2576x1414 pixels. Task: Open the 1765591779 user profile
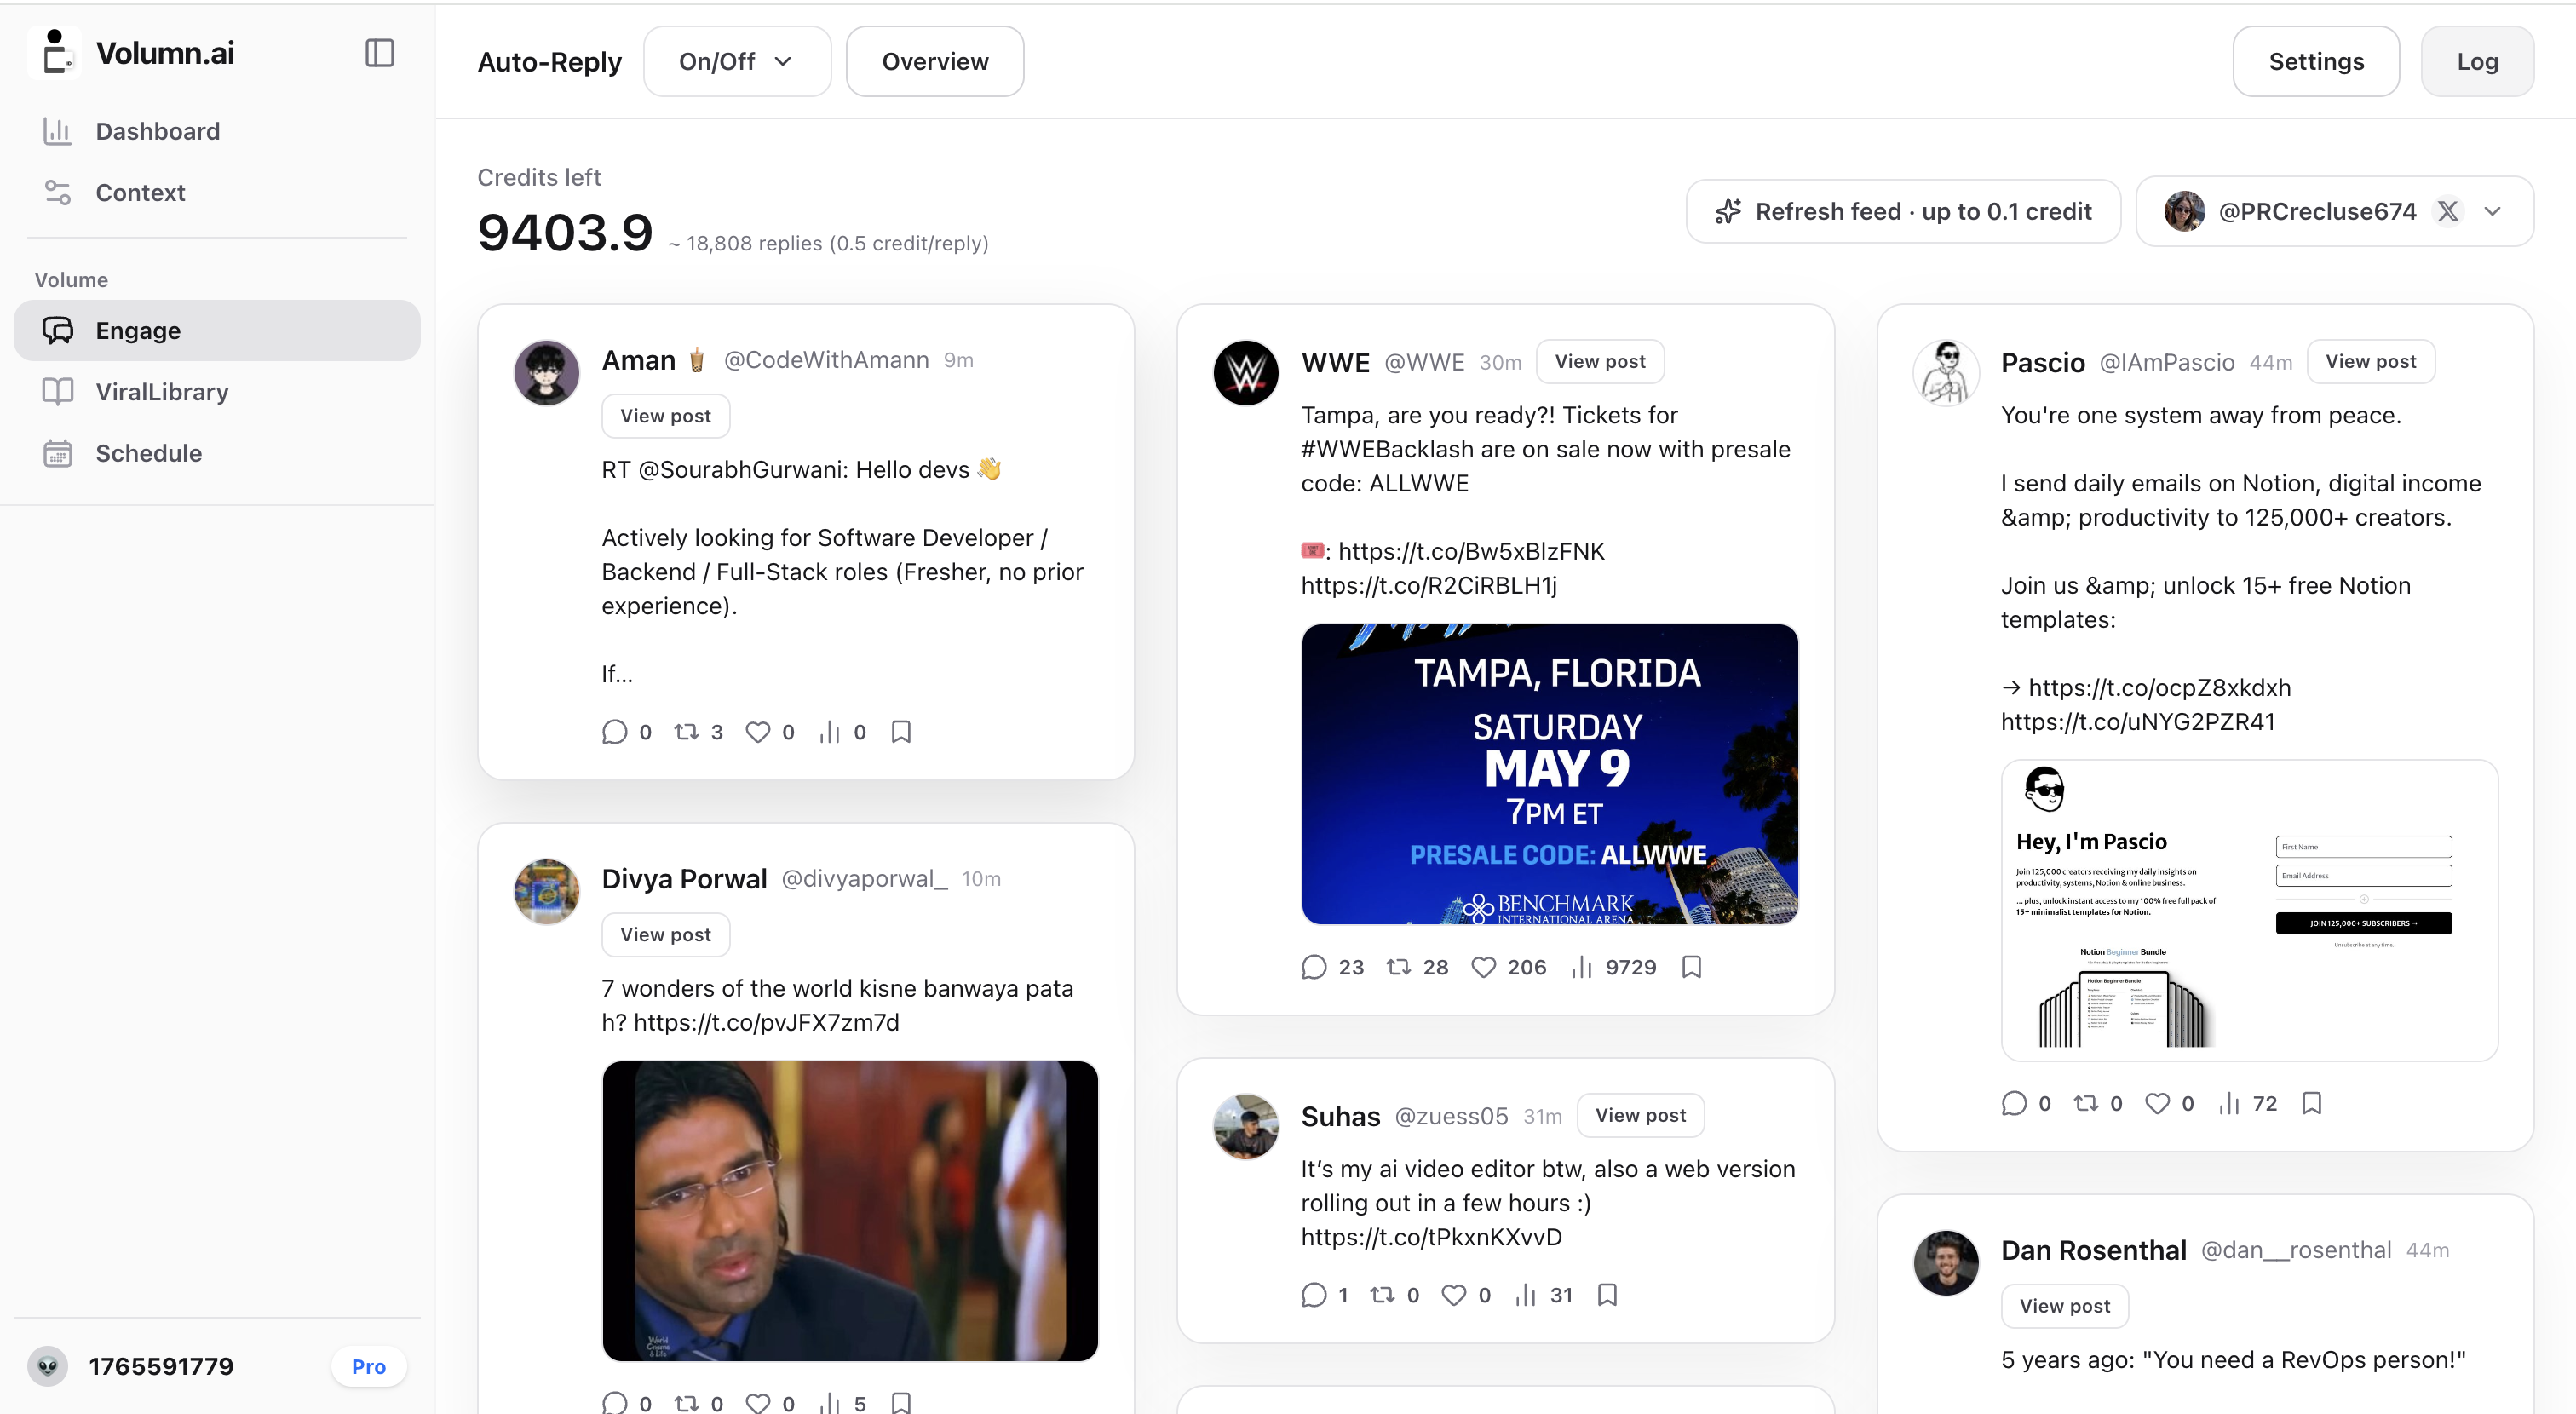[160, 1366]
